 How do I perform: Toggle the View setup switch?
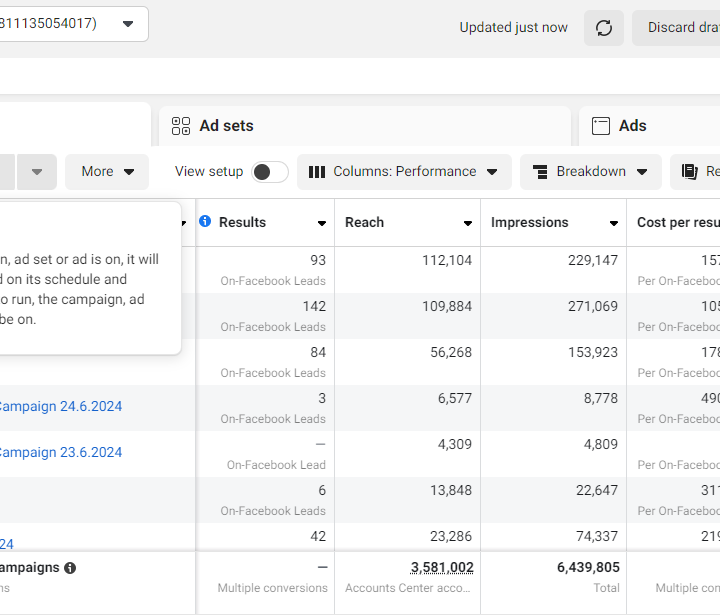click(x=269, y=172)
